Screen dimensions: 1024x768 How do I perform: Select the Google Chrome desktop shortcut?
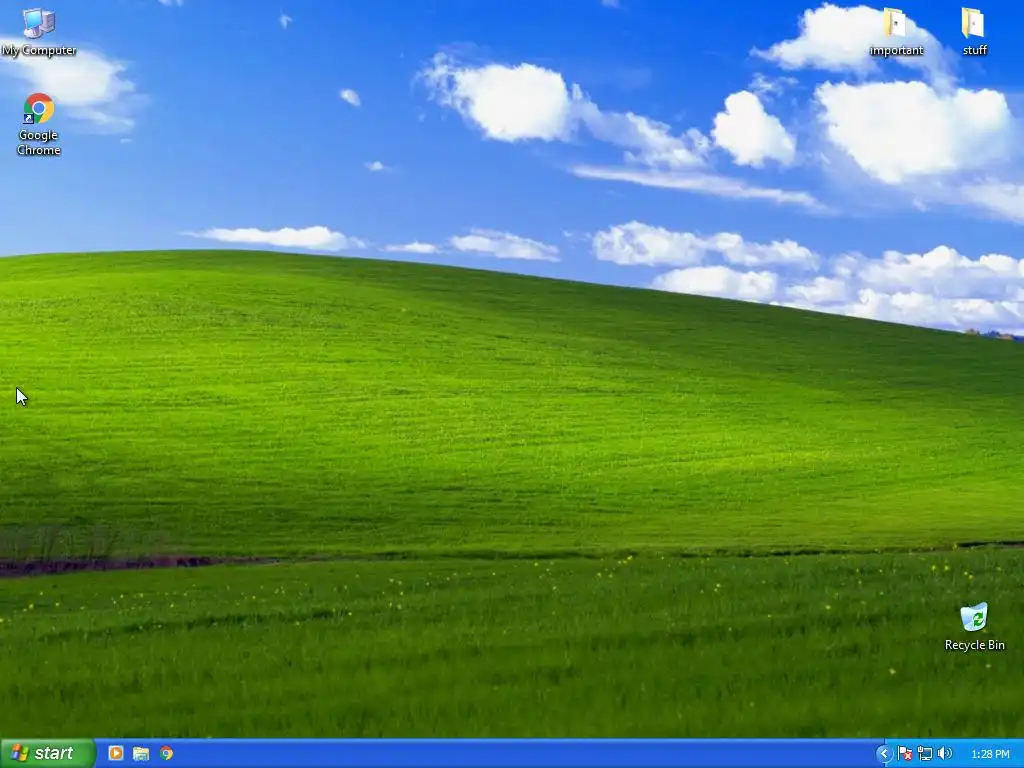pyautogui.click(x=39, y=124)
